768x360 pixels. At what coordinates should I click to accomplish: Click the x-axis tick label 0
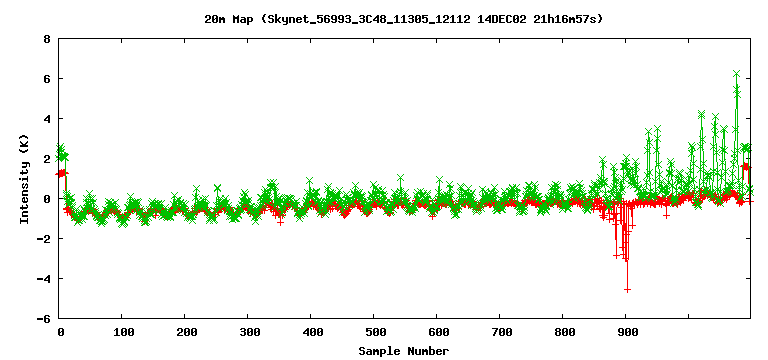coord(60,333)
